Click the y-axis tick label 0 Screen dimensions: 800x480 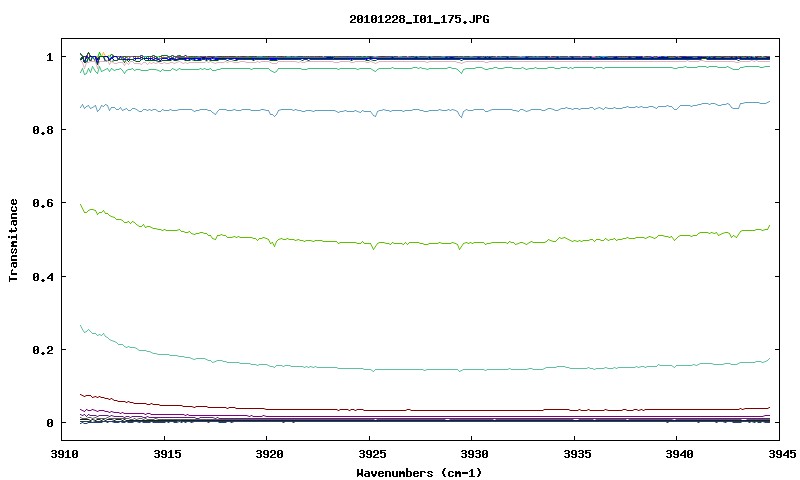pos(49,423)
